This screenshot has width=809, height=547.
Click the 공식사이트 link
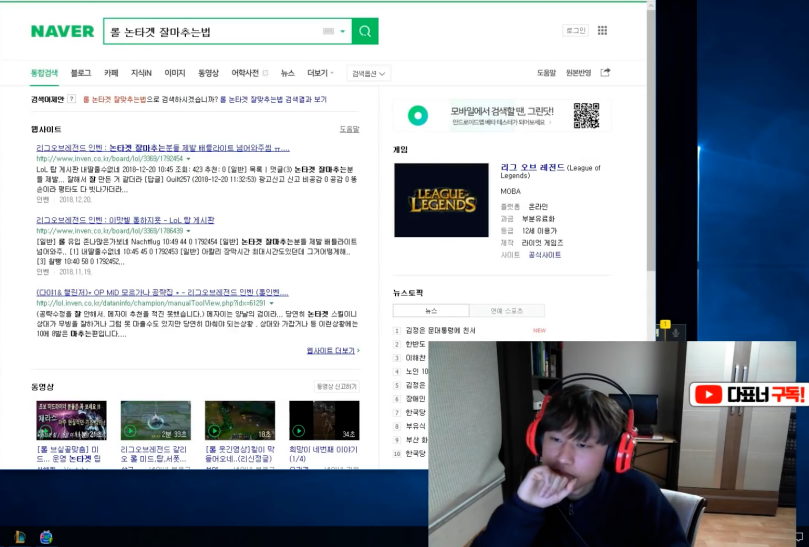point(544,255)
